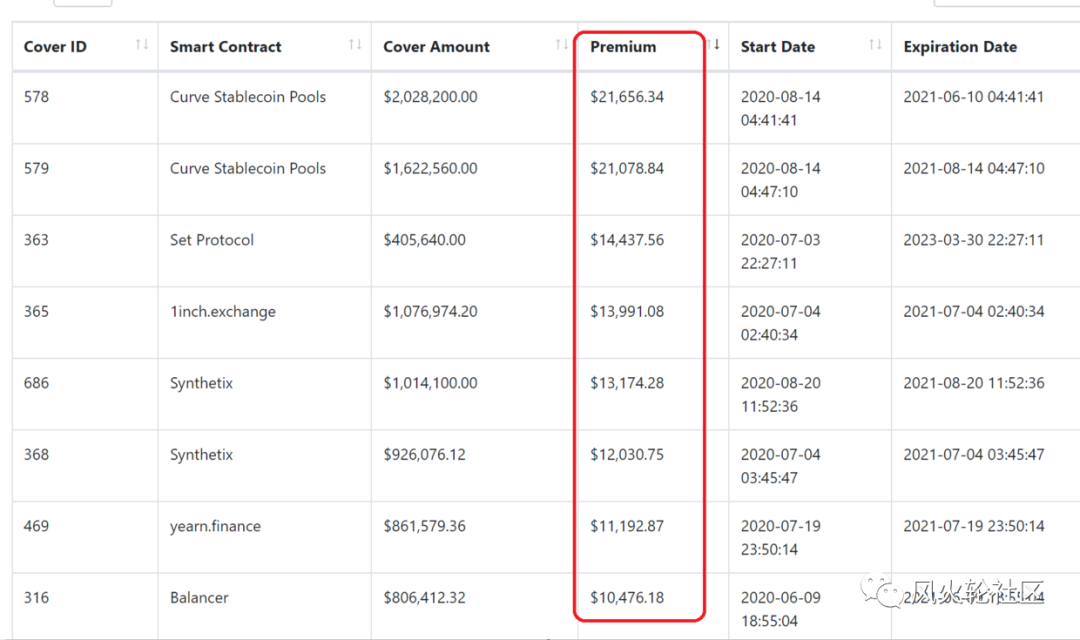Click the cover amount $1,076,974.20
1080x640 pixels.
tap(430, 312)
